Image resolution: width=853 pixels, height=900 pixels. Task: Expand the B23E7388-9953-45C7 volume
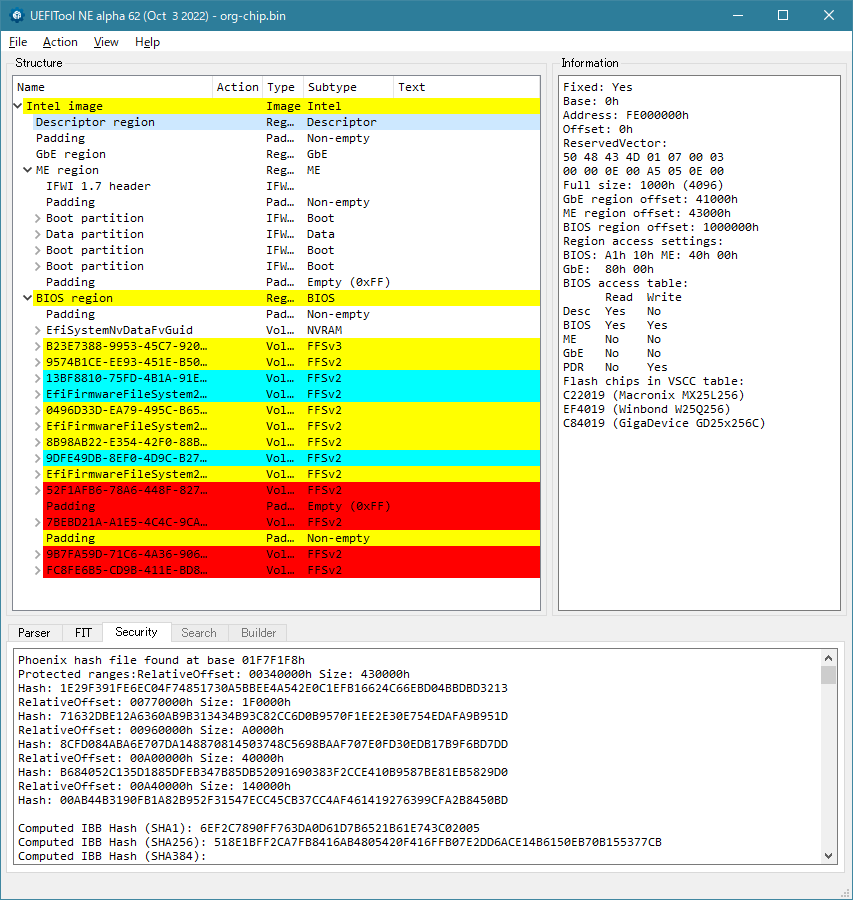pos(37,346)
